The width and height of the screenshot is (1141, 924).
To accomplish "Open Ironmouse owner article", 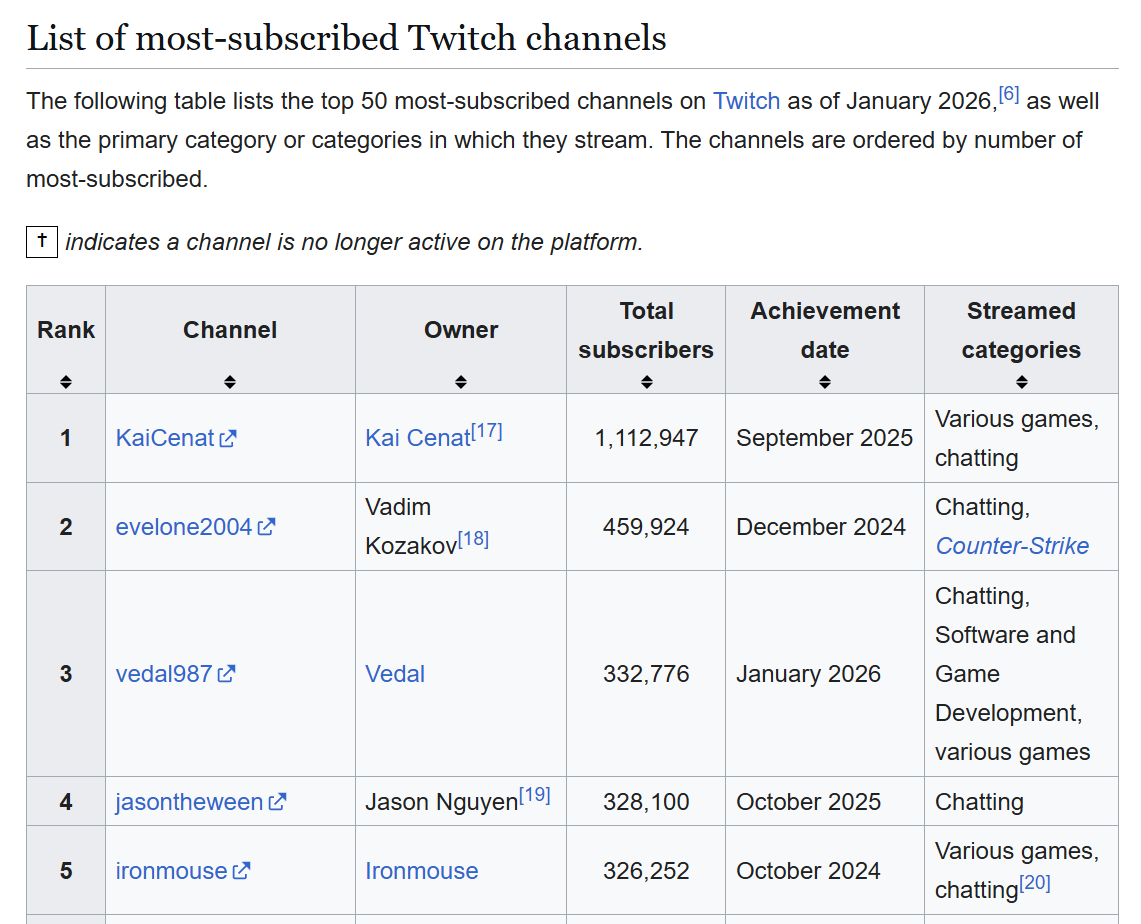I will [x=421, y=871].
